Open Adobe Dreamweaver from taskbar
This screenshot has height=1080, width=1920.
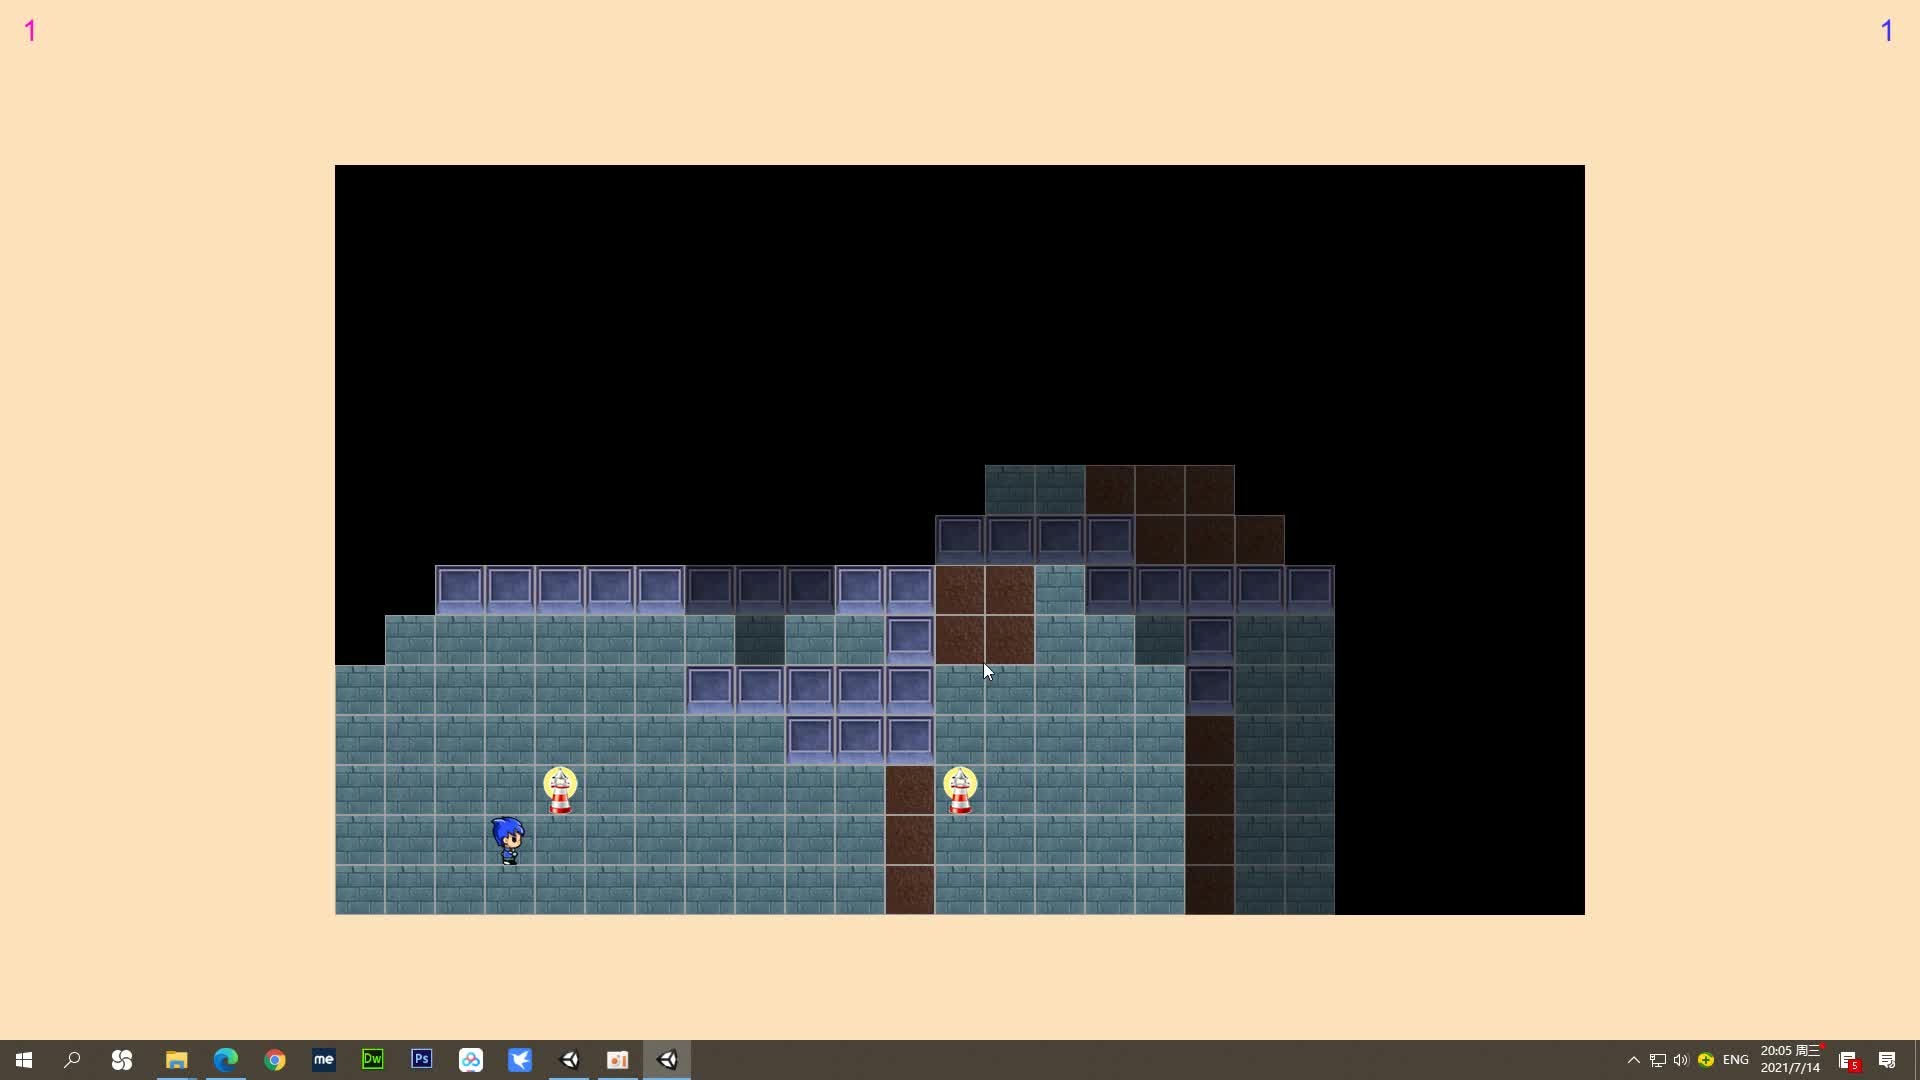[372, 1059]
